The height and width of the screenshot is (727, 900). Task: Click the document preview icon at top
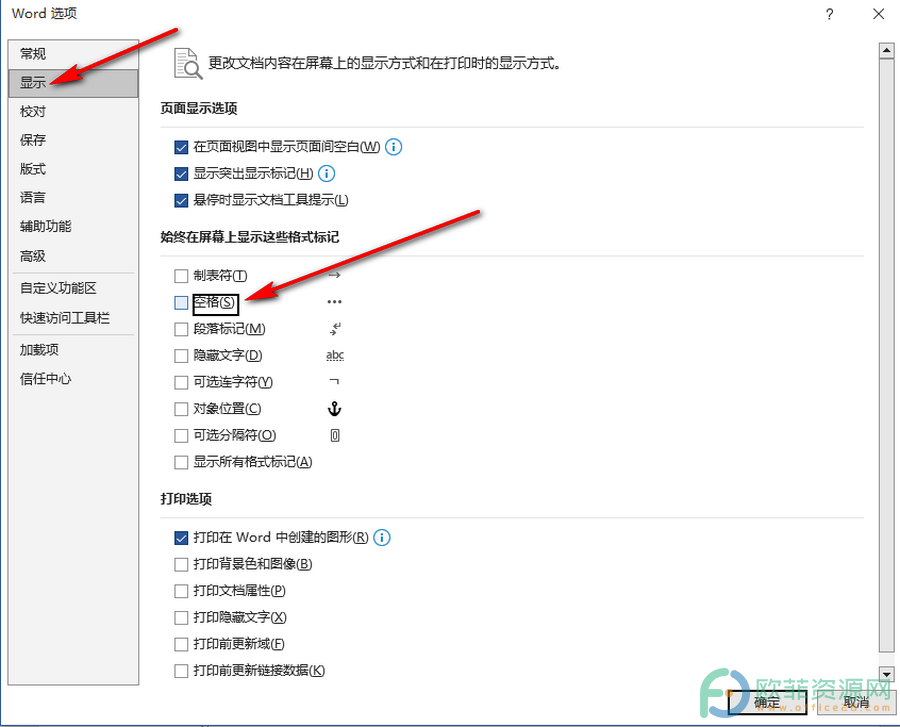pyautogui.click(x=188, y=63)
